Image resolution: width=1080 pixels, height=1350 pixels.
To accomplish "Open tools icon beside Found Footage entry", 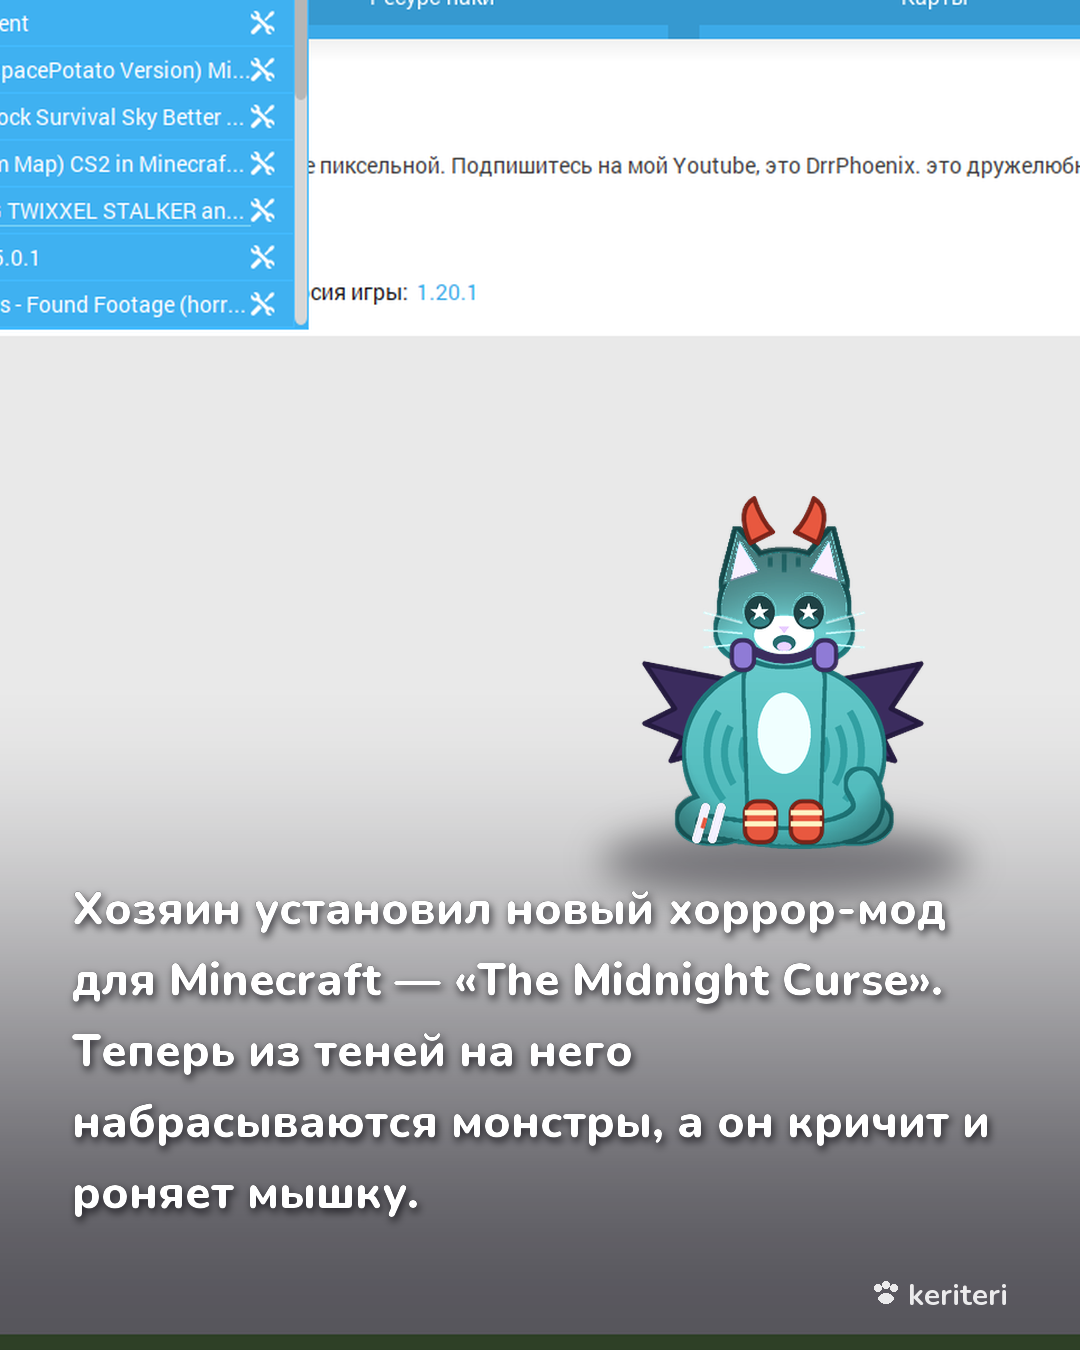I will [x=263, y=304].
